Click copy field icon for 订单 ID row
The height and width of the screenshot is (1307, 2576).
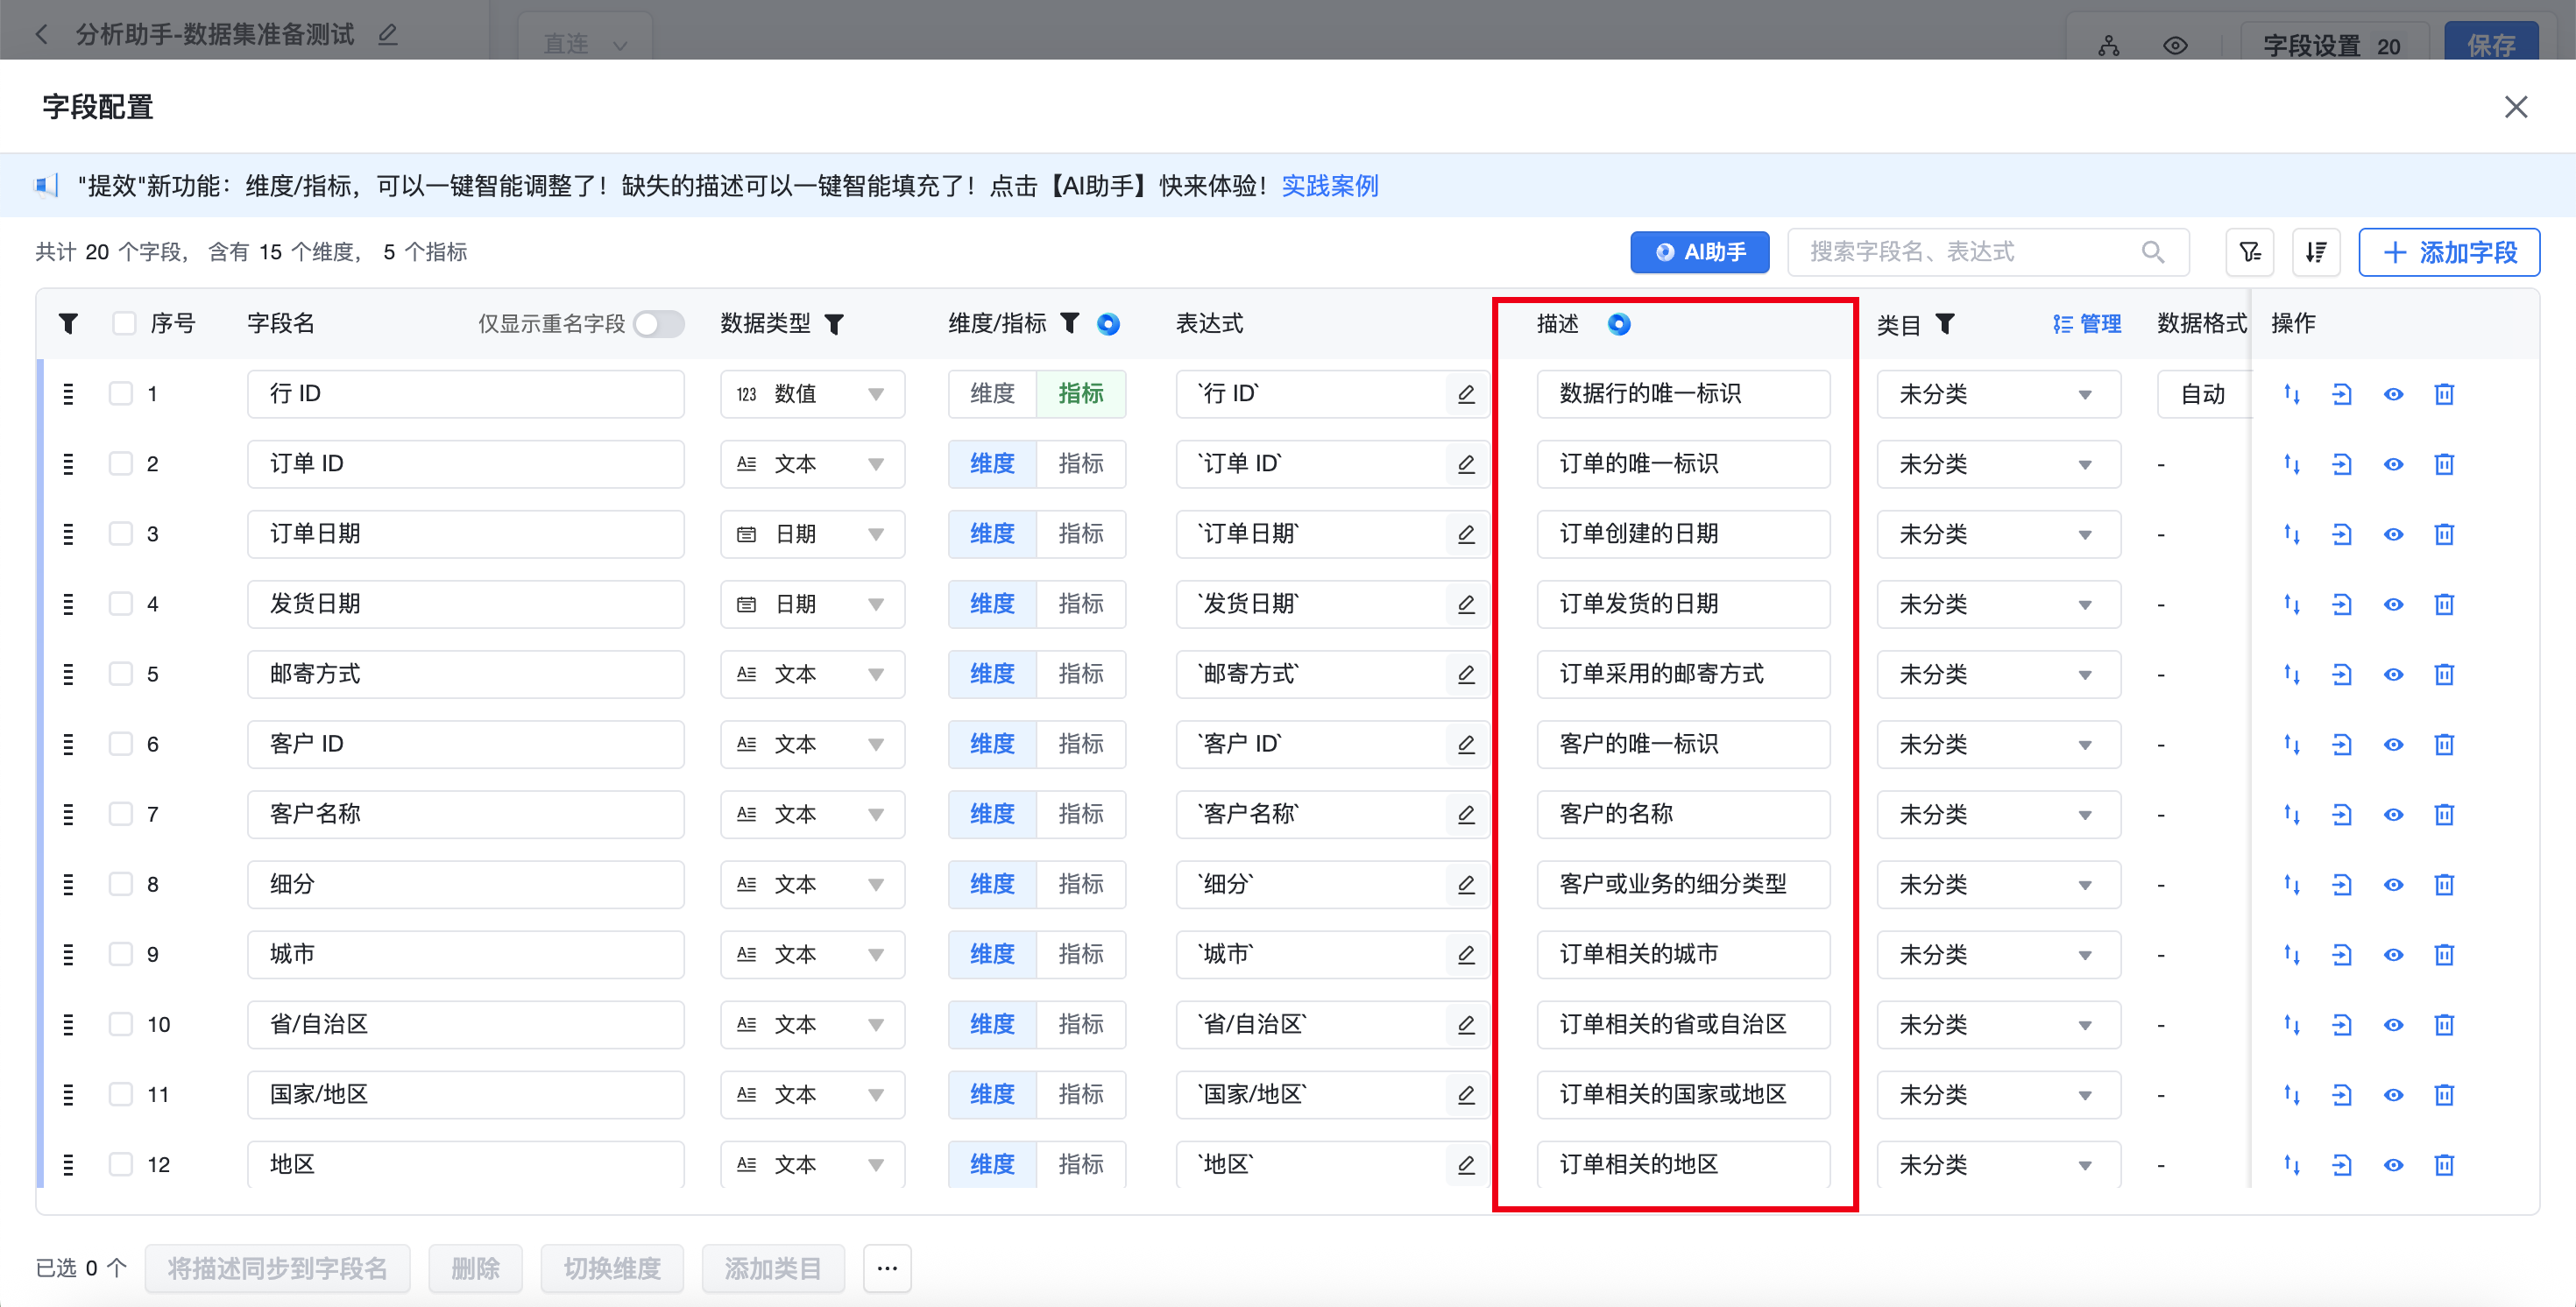tap(2341, 464)
